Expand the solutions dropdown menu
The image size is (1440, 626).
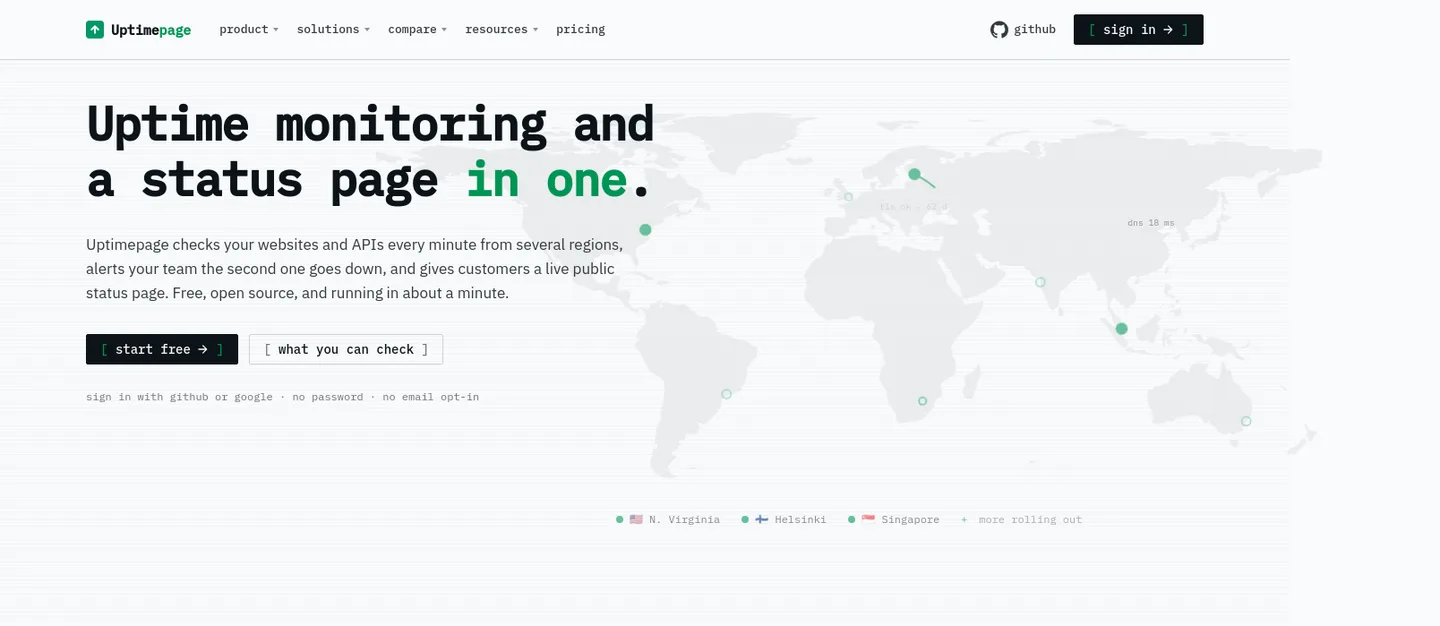tap(333, 30)
